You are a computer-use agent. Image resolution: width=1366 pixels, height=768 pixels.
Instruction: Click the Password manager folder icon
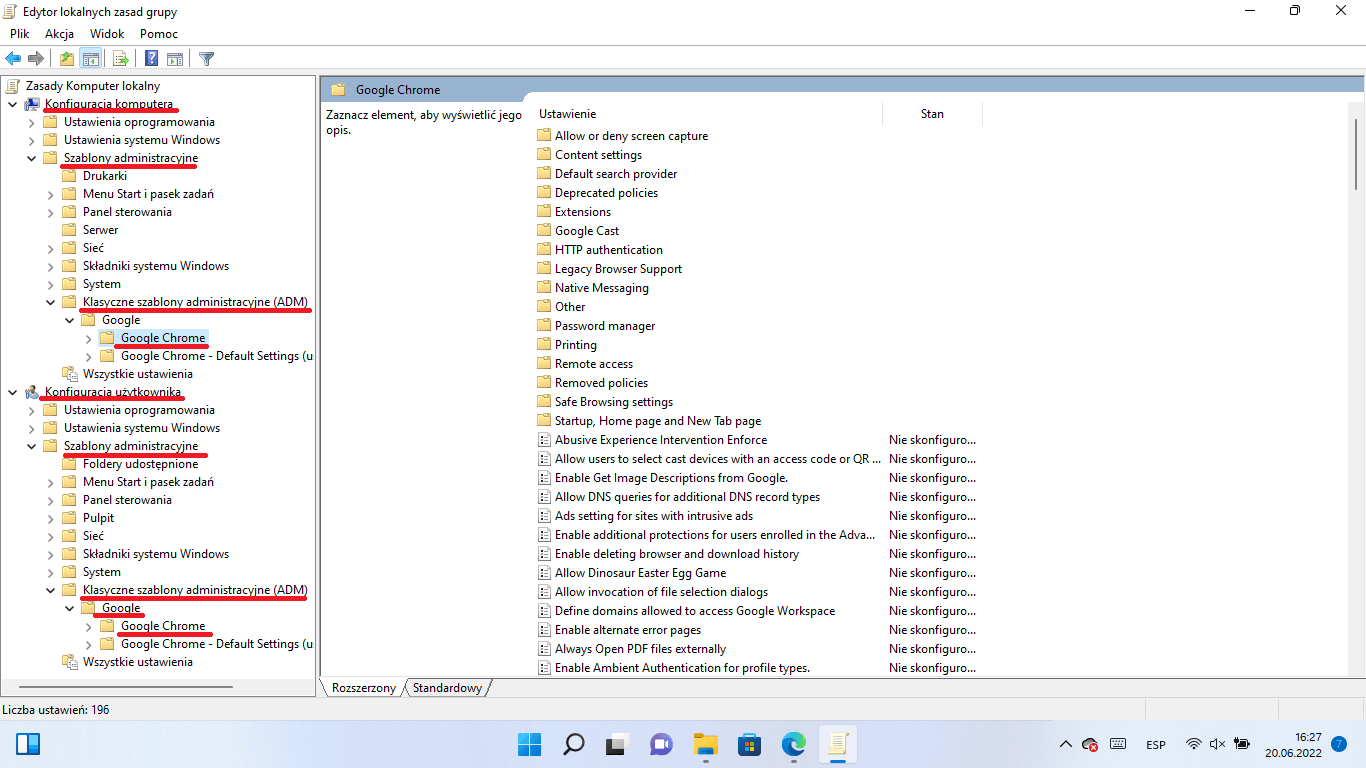pos(544,325)
